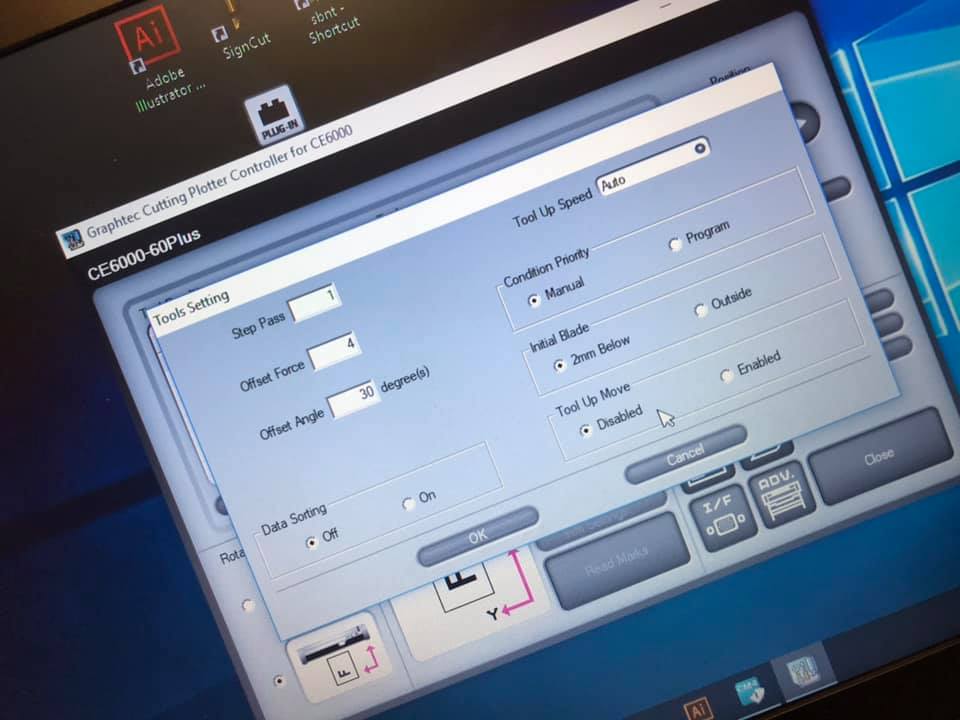Confirm Tools Setting with OK
Screen dimensions: 960x720
[x=478, y=536]
